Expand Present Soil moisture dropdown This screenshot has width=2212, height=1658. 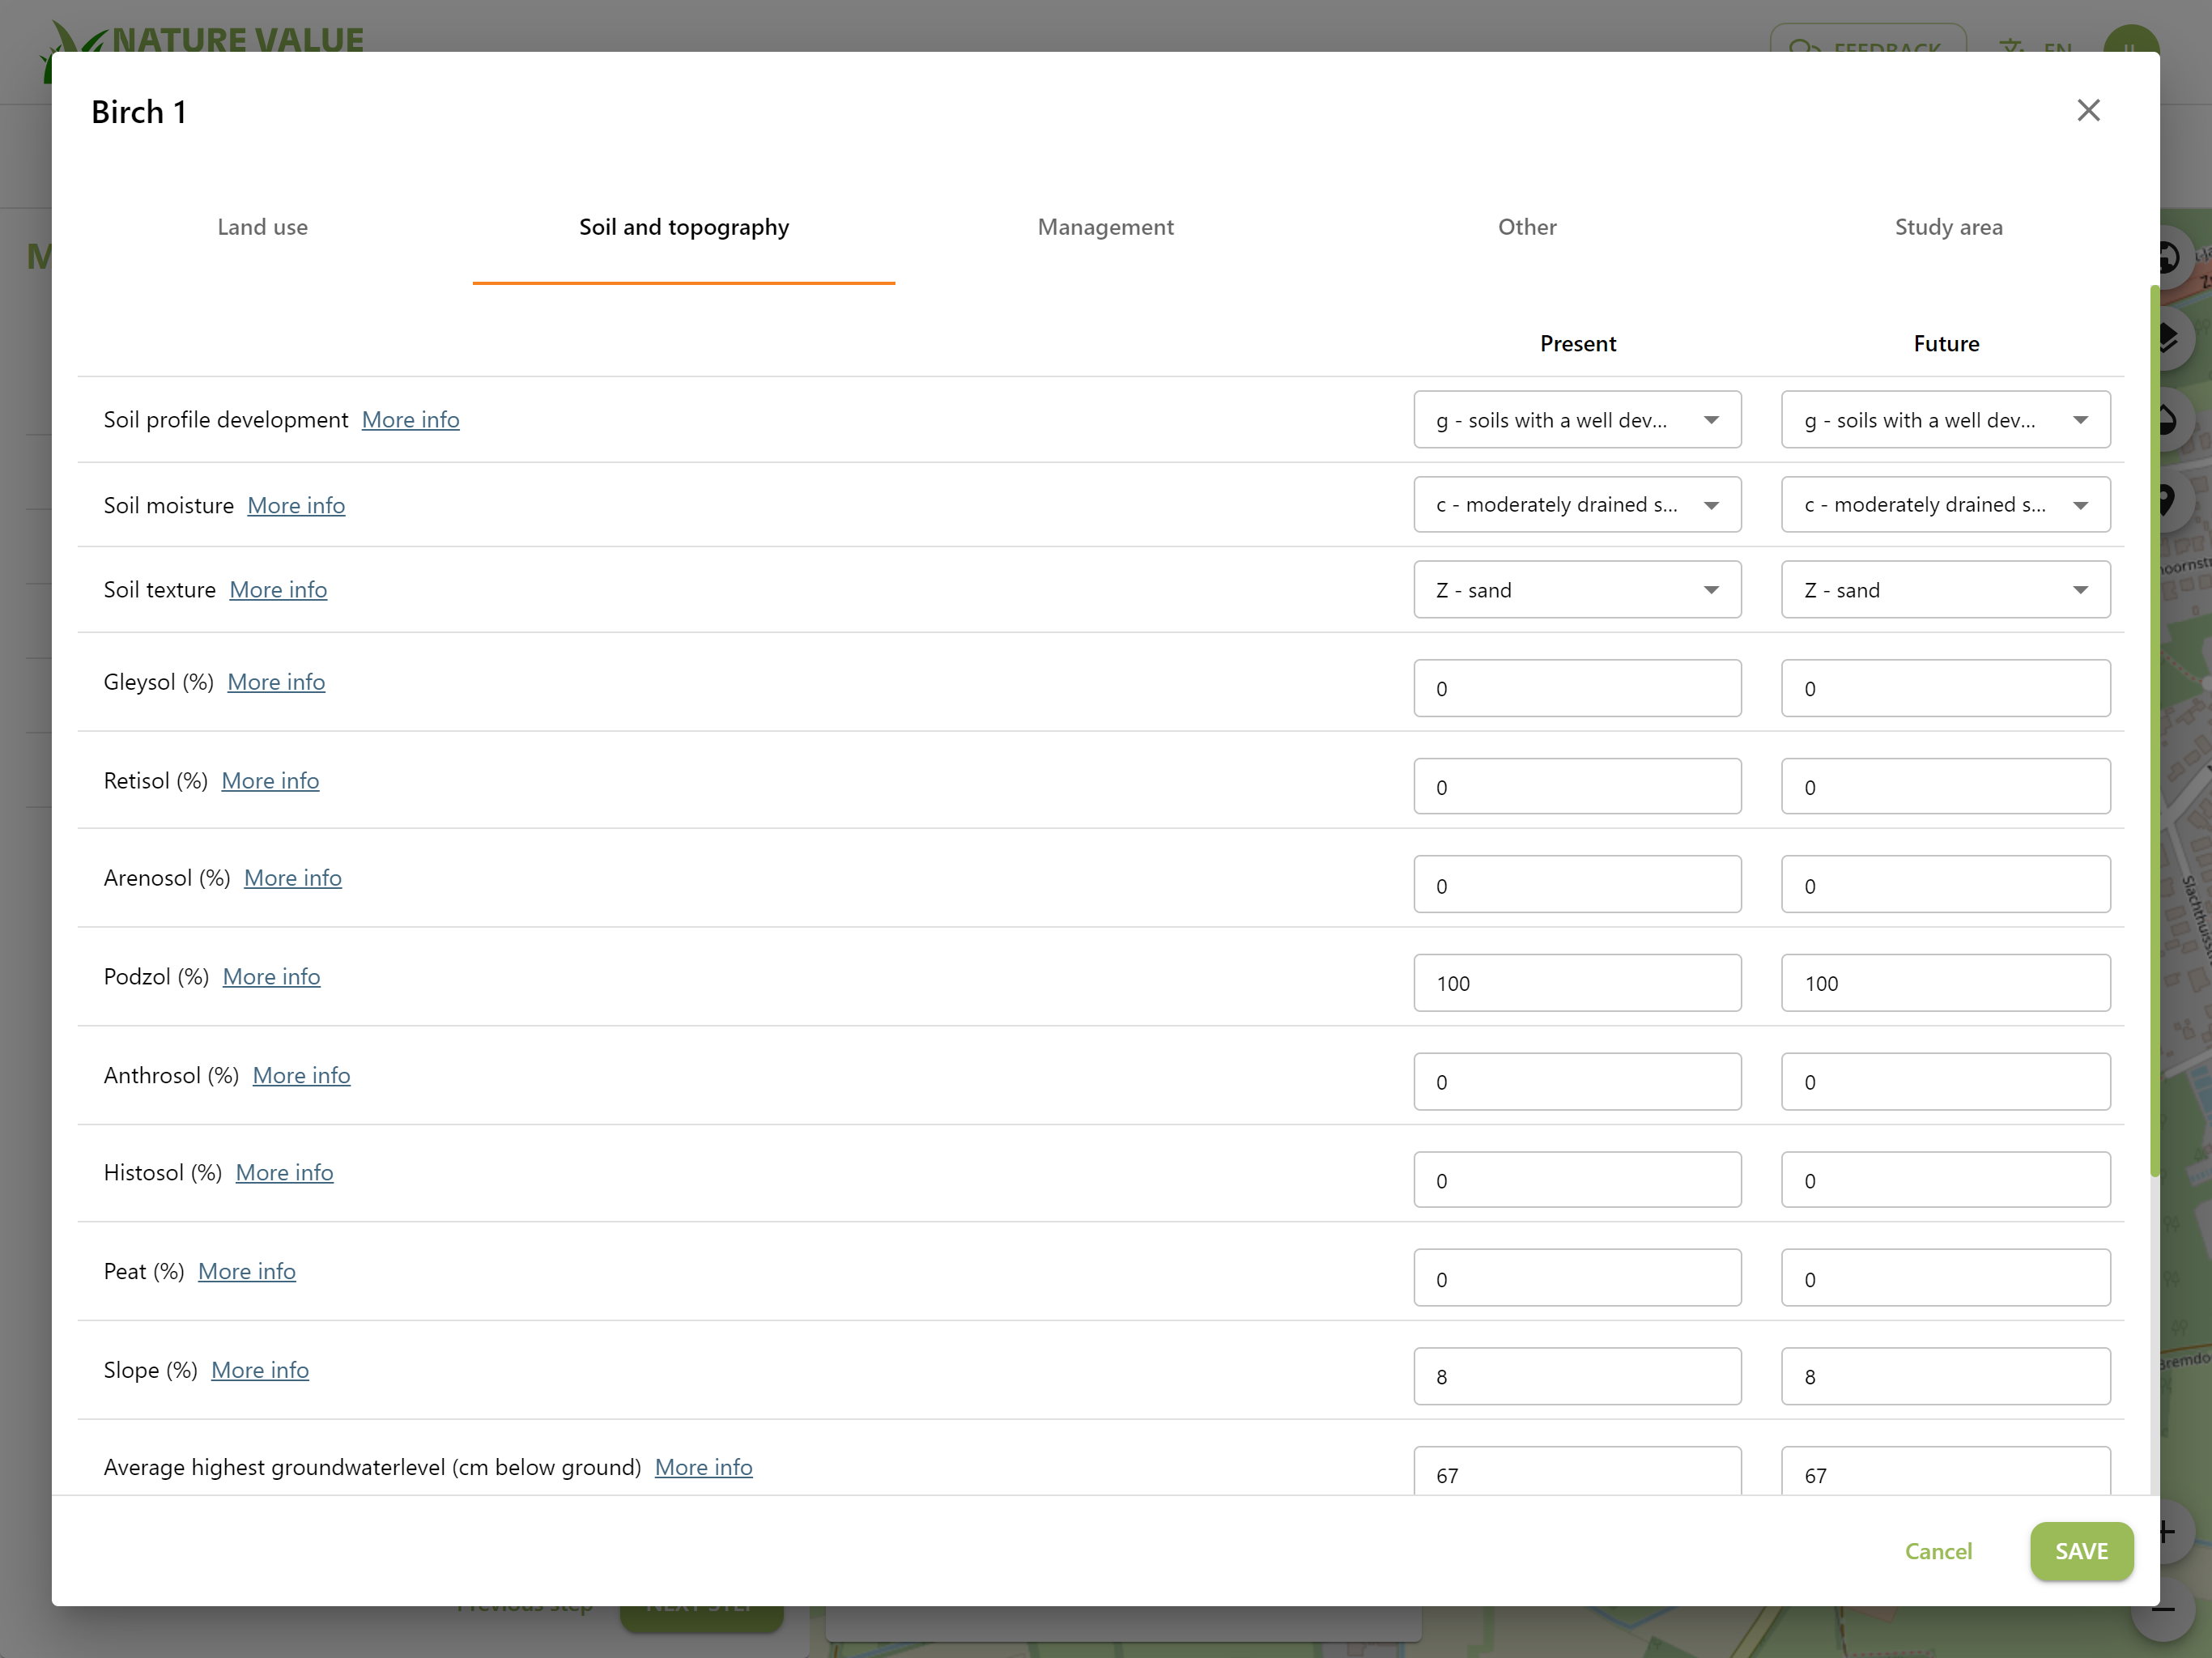point(1577,505)
